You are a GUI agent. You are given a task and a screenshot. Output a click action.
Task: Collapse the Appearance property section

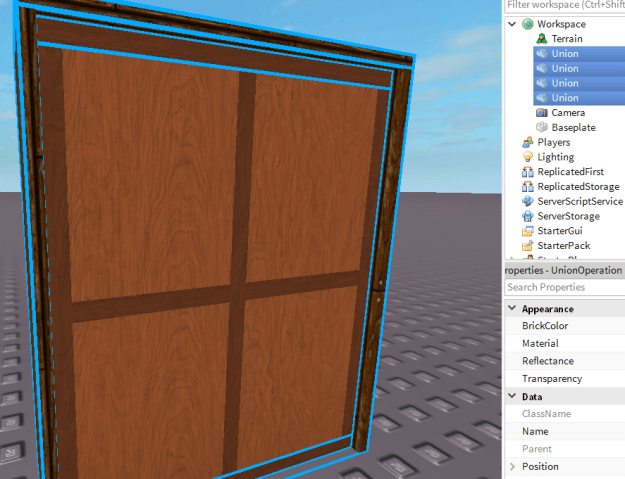click(x=513, y=308)
